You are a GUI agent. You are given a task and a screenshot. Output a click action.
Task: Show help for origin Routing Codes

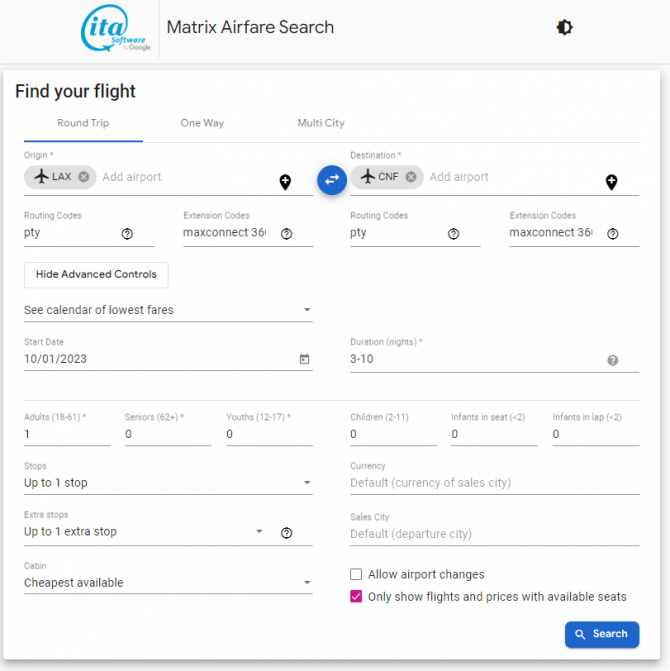[x=127, y=234]
